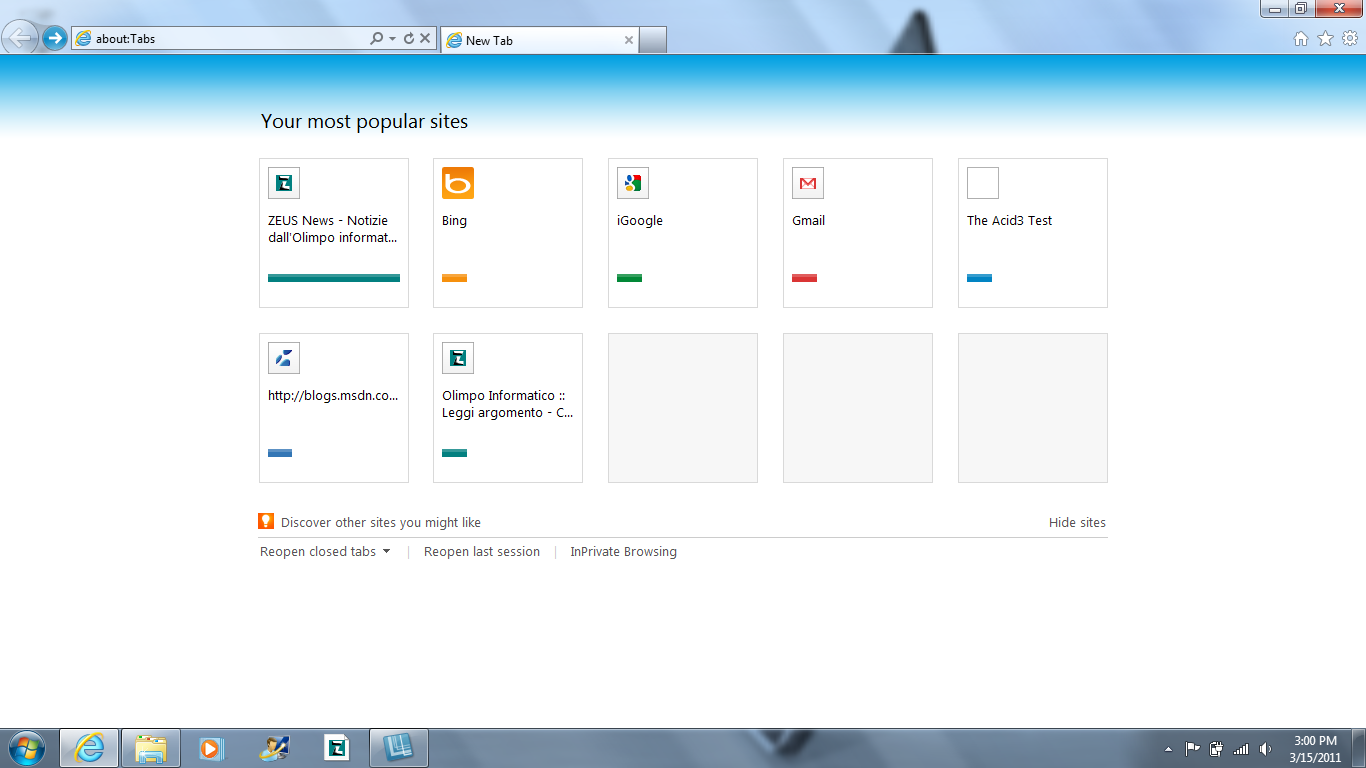The image size is (1366, 768).
Task: Click Gmail red activity bar
Action: click(804, 278)
